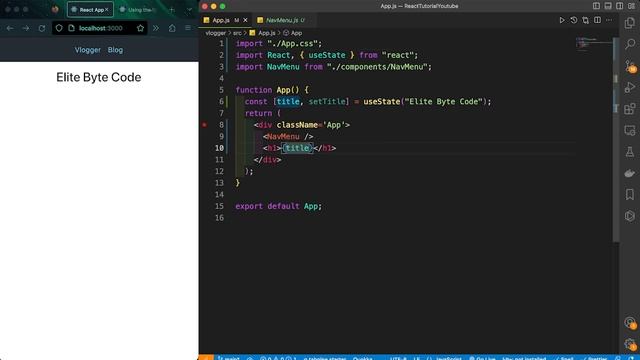Select the App.js editor tab

(225, 20)
